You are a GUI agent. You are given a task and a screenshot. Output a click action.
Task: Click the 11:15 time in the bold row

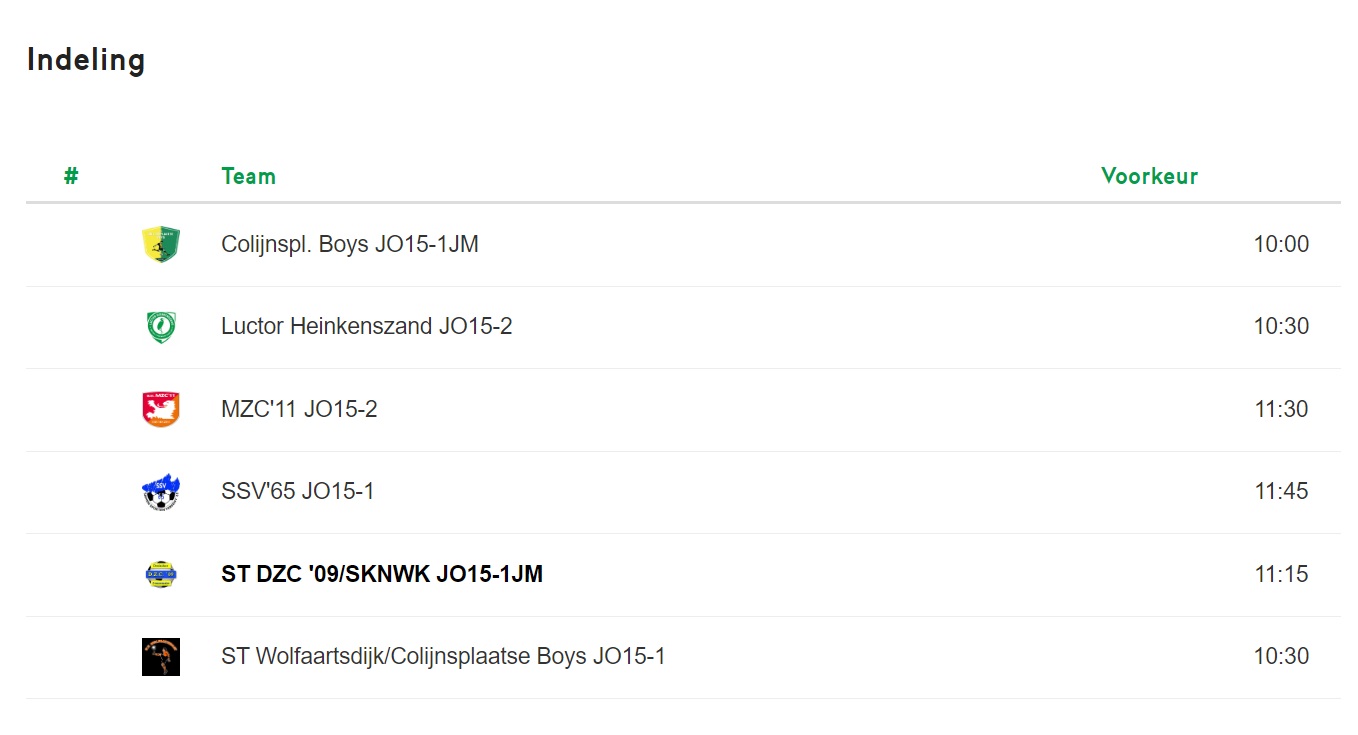pyautogui.click(x=1281, y=575)
